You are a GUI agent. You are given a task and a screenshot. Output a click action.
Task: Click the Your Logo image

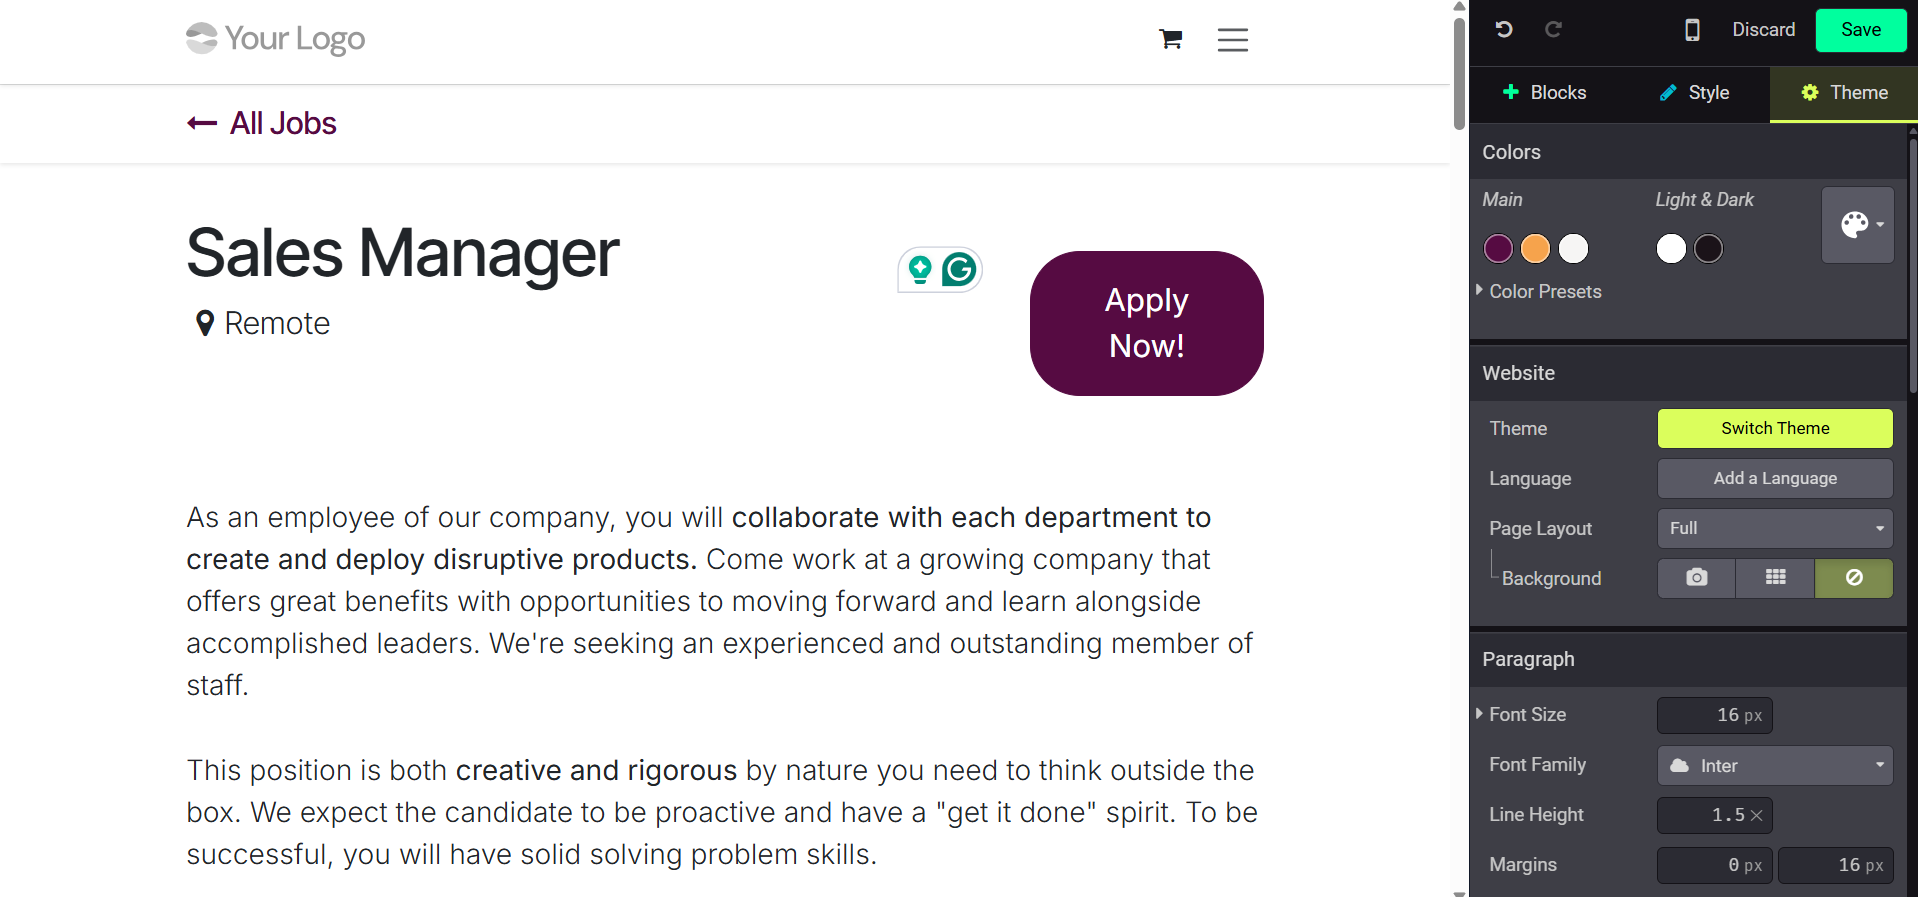pyautogui.click(x=275, y=39)
